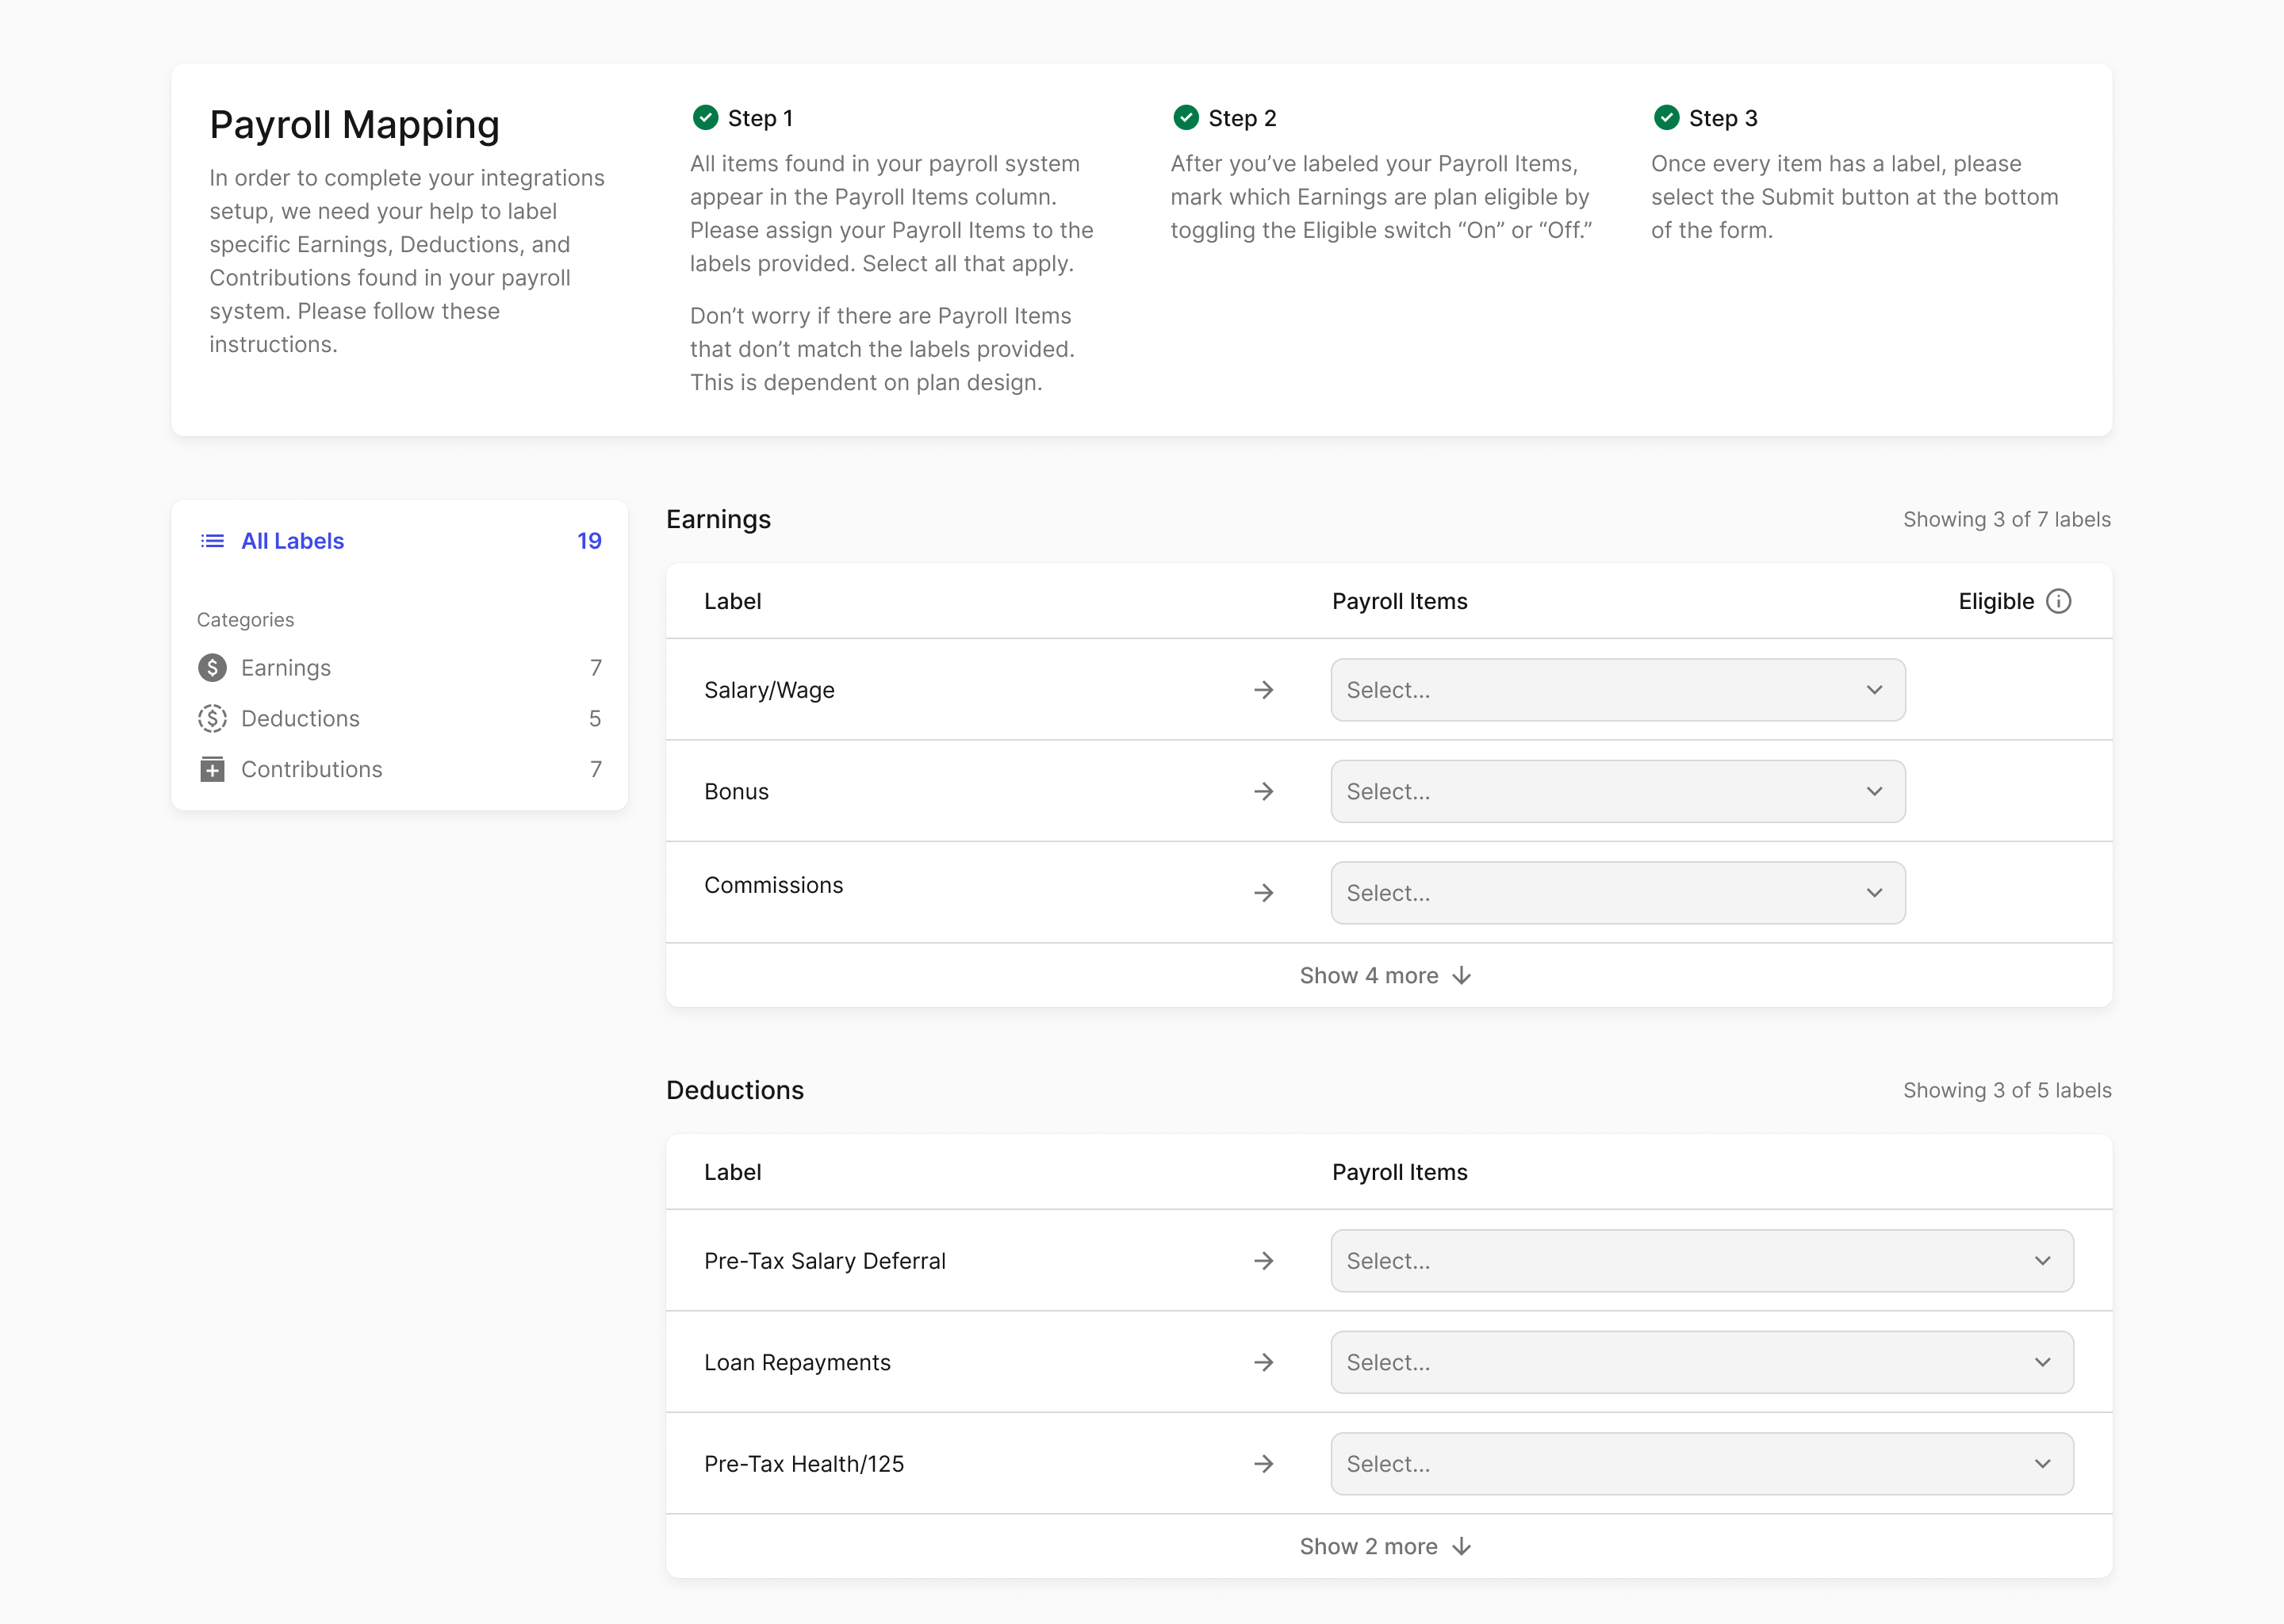2284x1624 pixels.
Task: Click the 'Showing 3 of 5 labels' text
Action: (2007, 1090)
